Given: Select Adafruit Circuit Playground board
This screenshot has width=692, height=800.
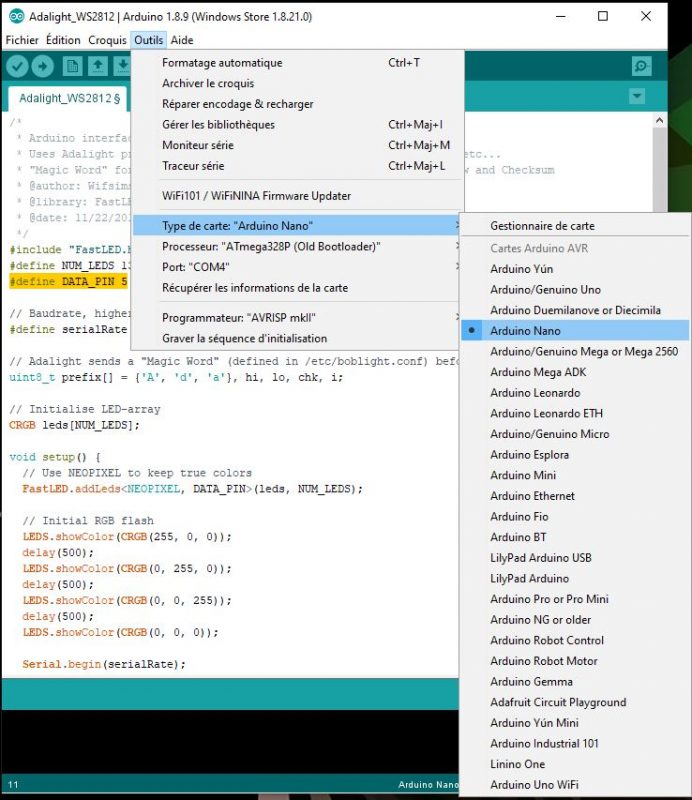Looking at the screenshot, I should click(575, 703).
